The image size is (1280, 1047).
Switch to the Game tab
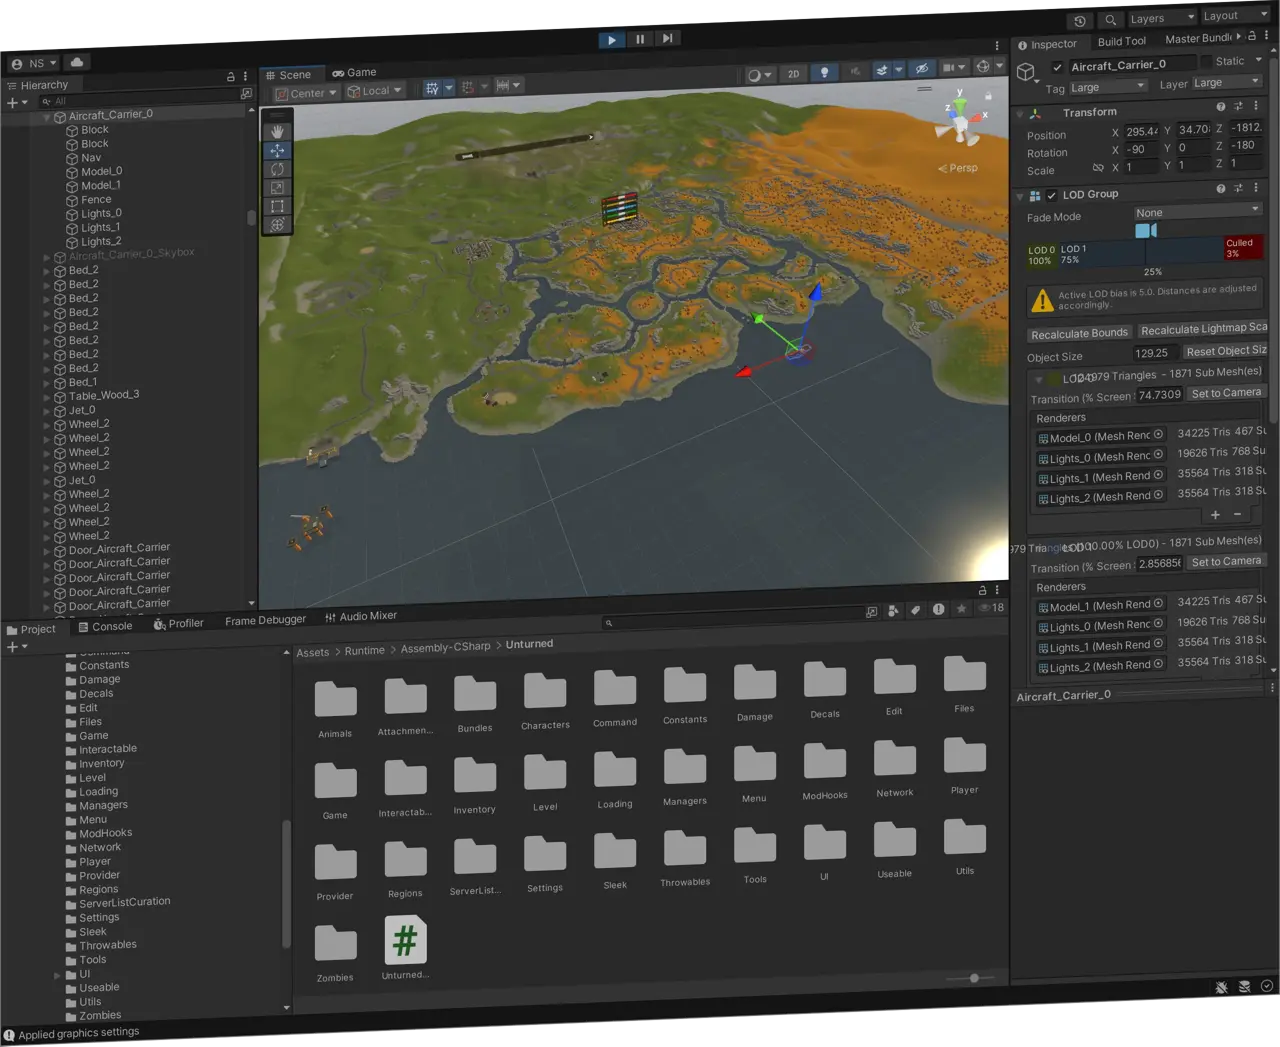click(x=355, y=73)
